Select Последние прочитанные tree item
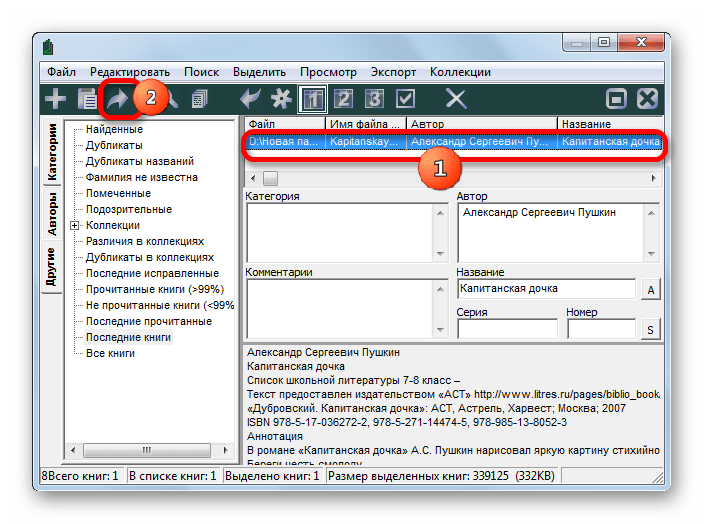Viewport: 704px width, 524px height. [149, 321]
